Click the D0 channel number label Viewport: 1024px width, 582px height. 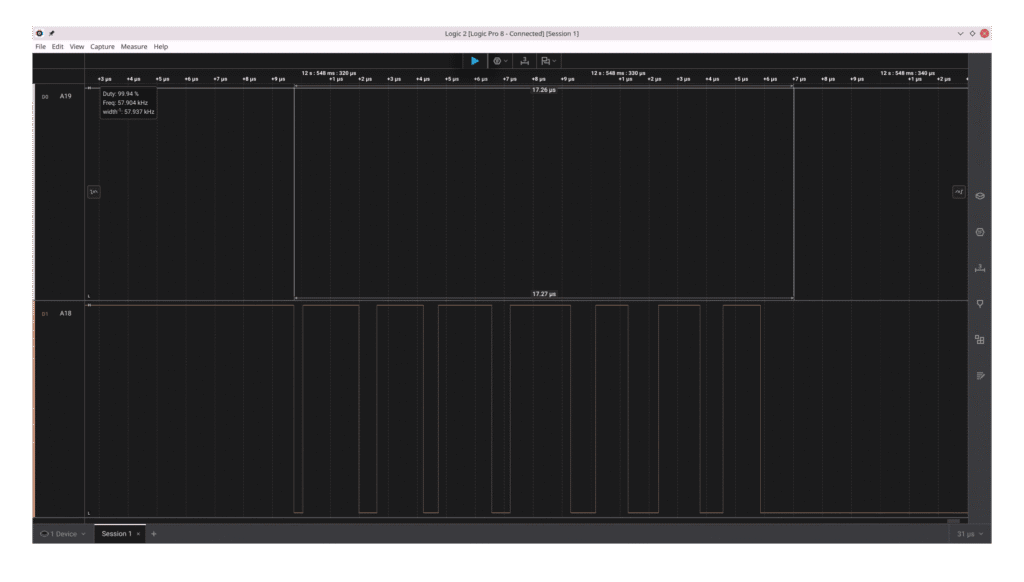coord(45,97)
